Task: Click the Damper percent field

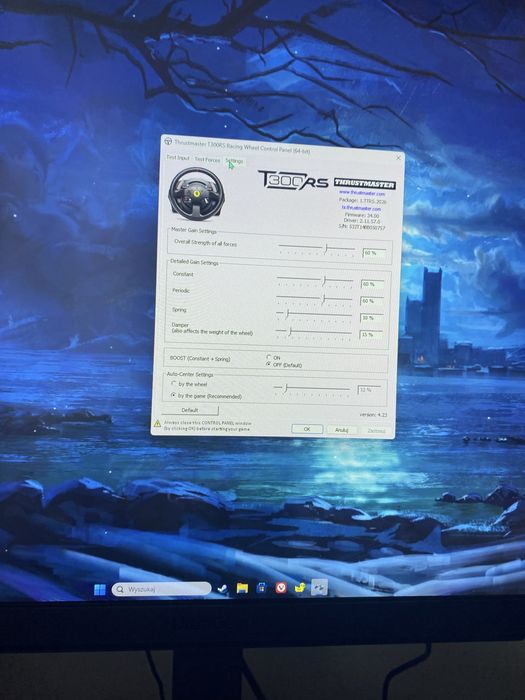Action: [371, 335]
